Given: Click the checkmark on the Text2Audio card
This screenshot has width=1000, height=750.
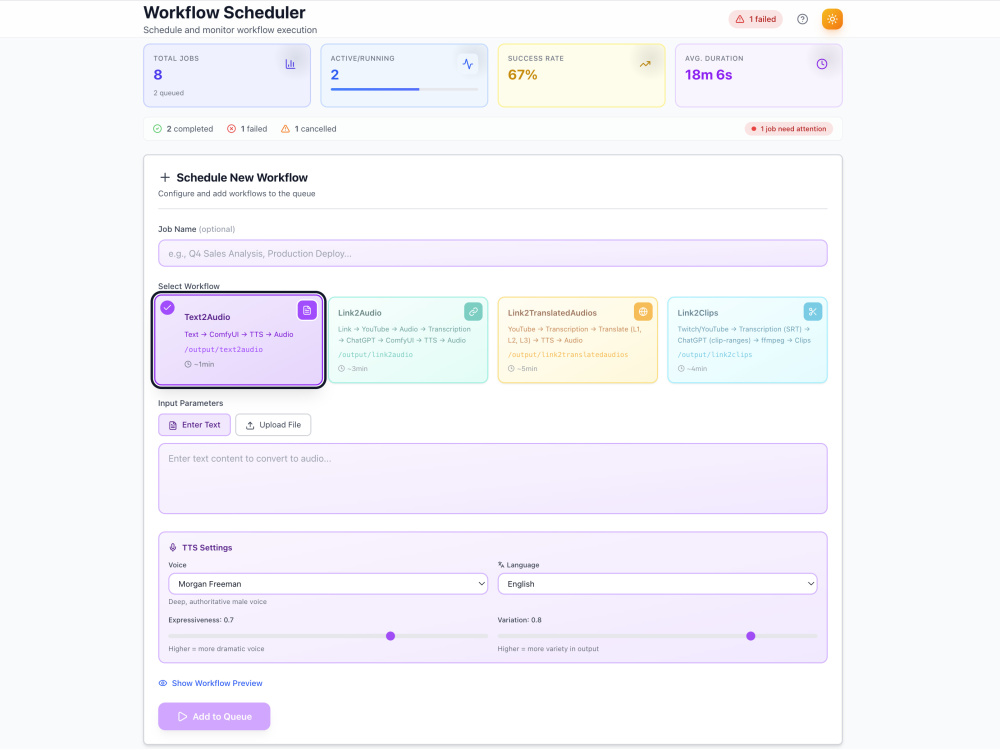Looking at the screenshot, I should (x=167, y=308).
